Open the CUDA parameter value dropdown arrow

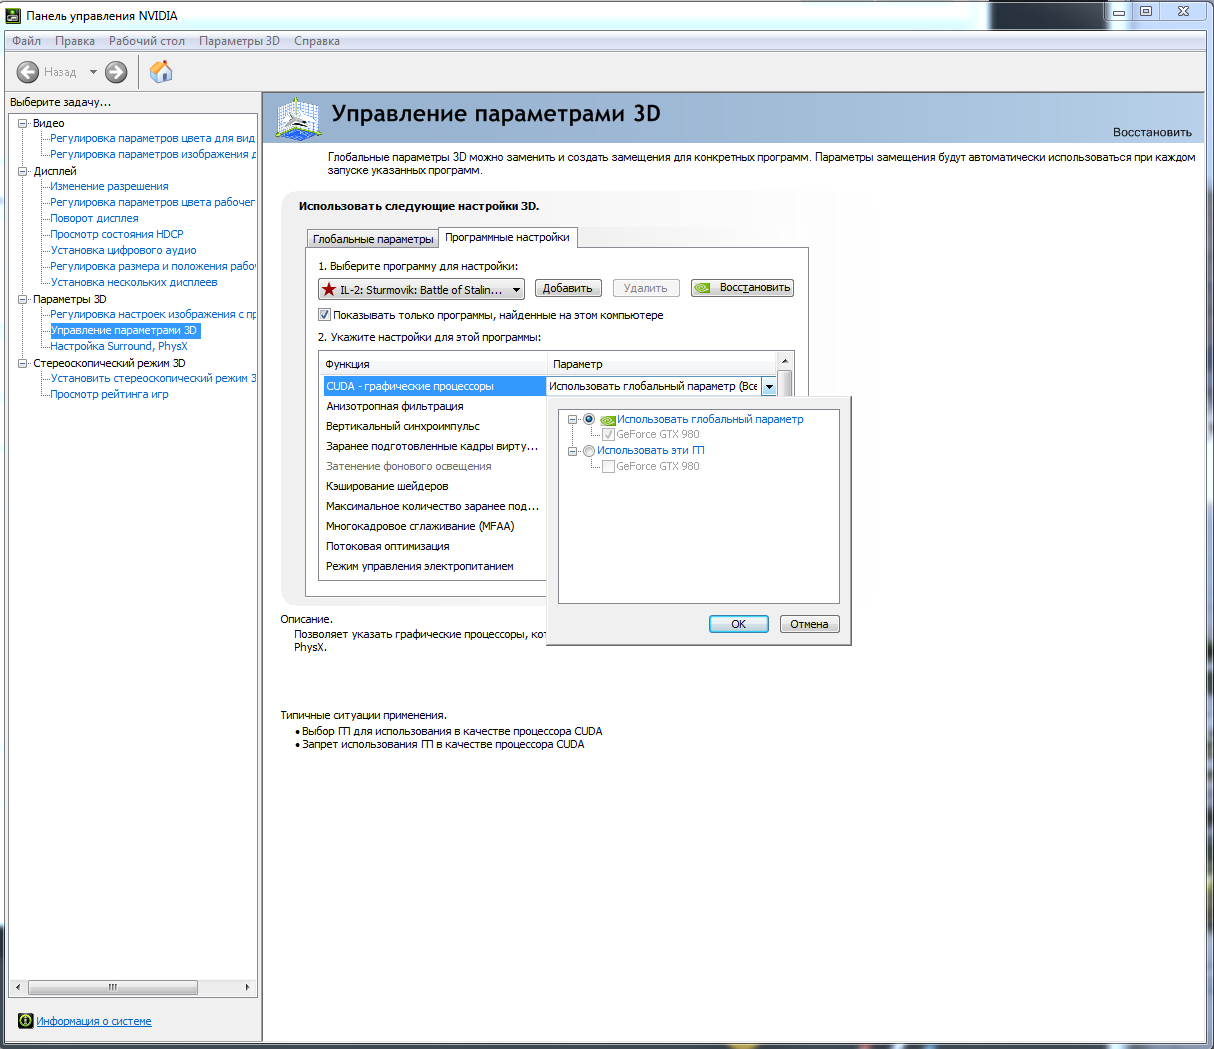pos(769,386)
